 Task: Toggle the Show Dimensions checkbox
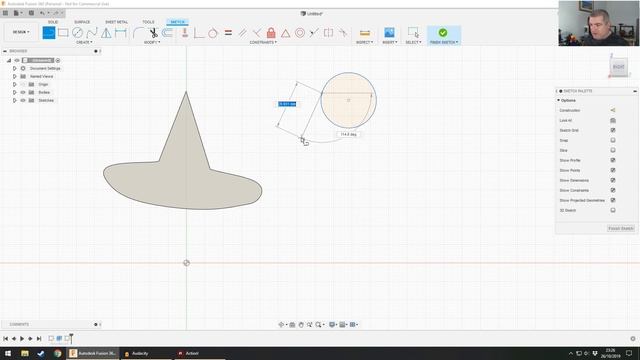(613, 180)
